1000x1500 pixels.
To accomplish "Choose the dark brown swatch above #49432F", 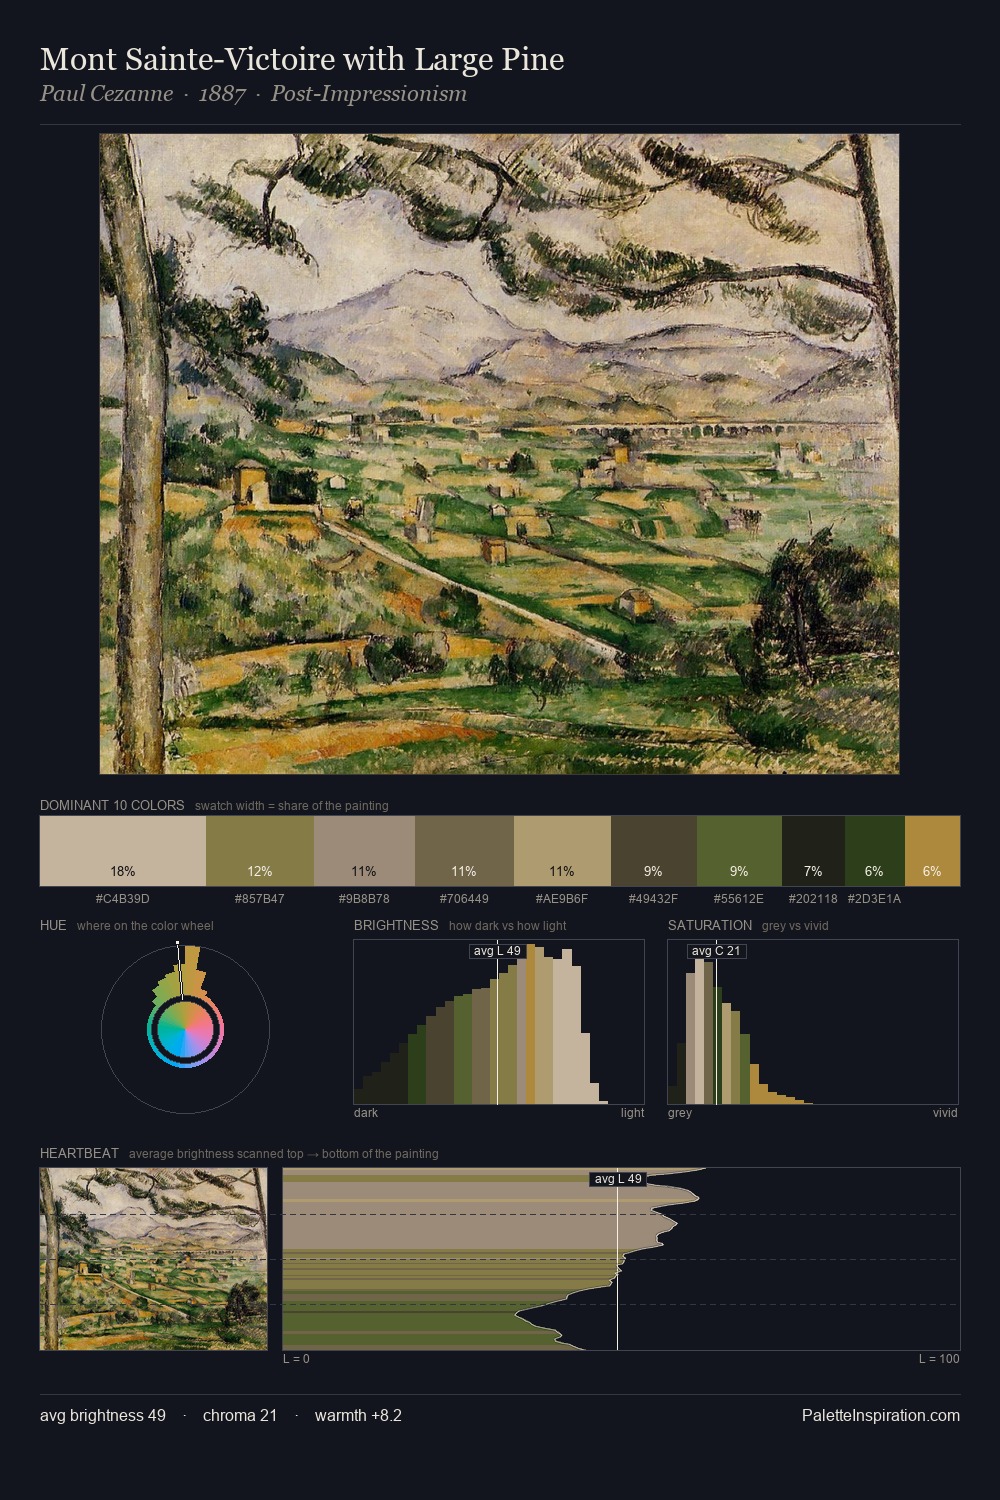I will pos(653,851).
